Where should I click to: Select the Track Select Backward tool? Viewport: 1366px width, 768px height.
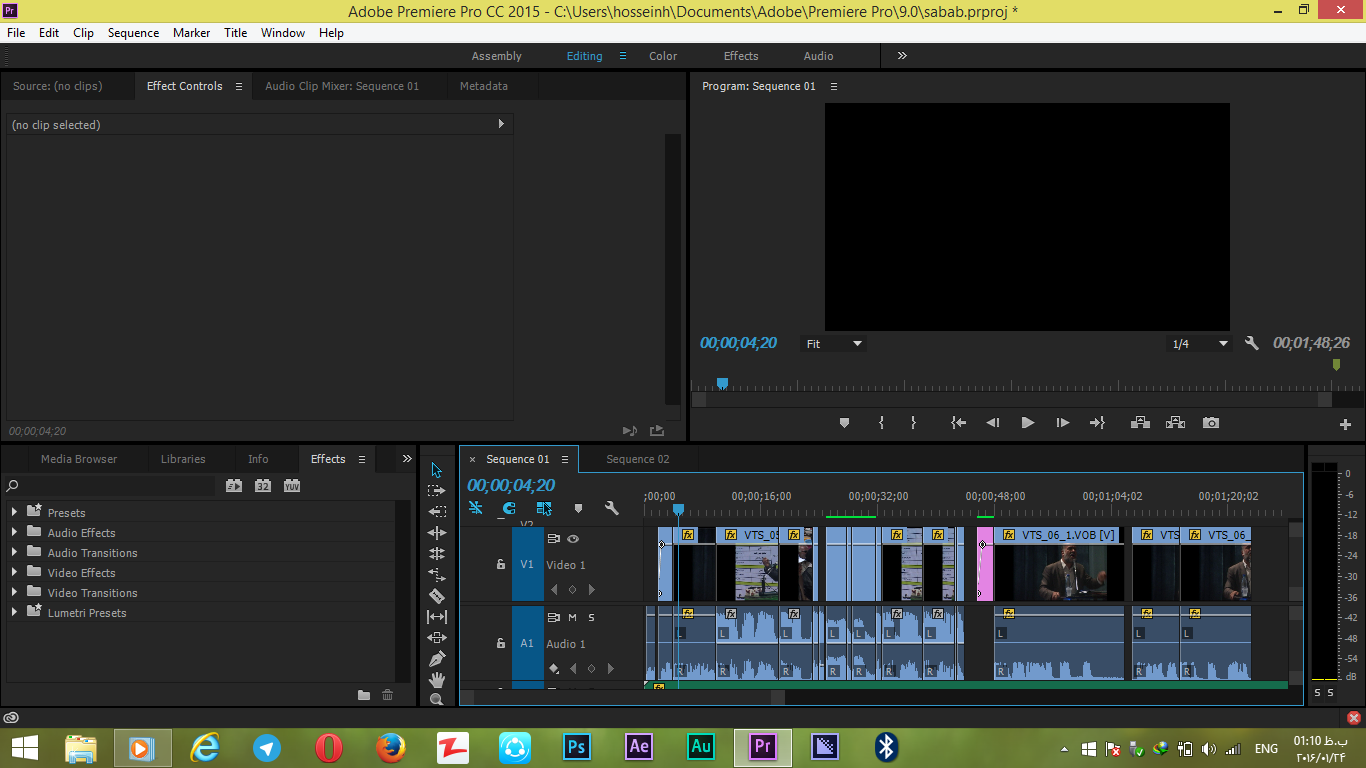click(x=436, y=512)
